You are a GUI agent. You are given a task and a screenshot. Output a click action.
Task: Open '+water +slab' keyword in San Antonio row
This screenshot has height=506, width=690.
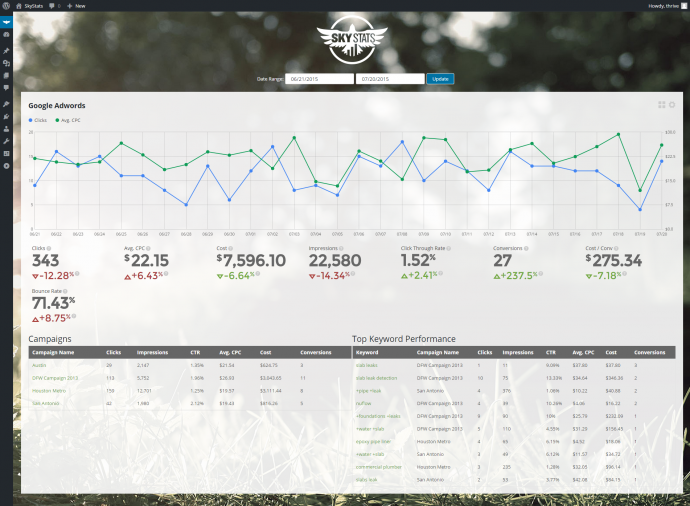pyautogui.click(x=370, y=454)
